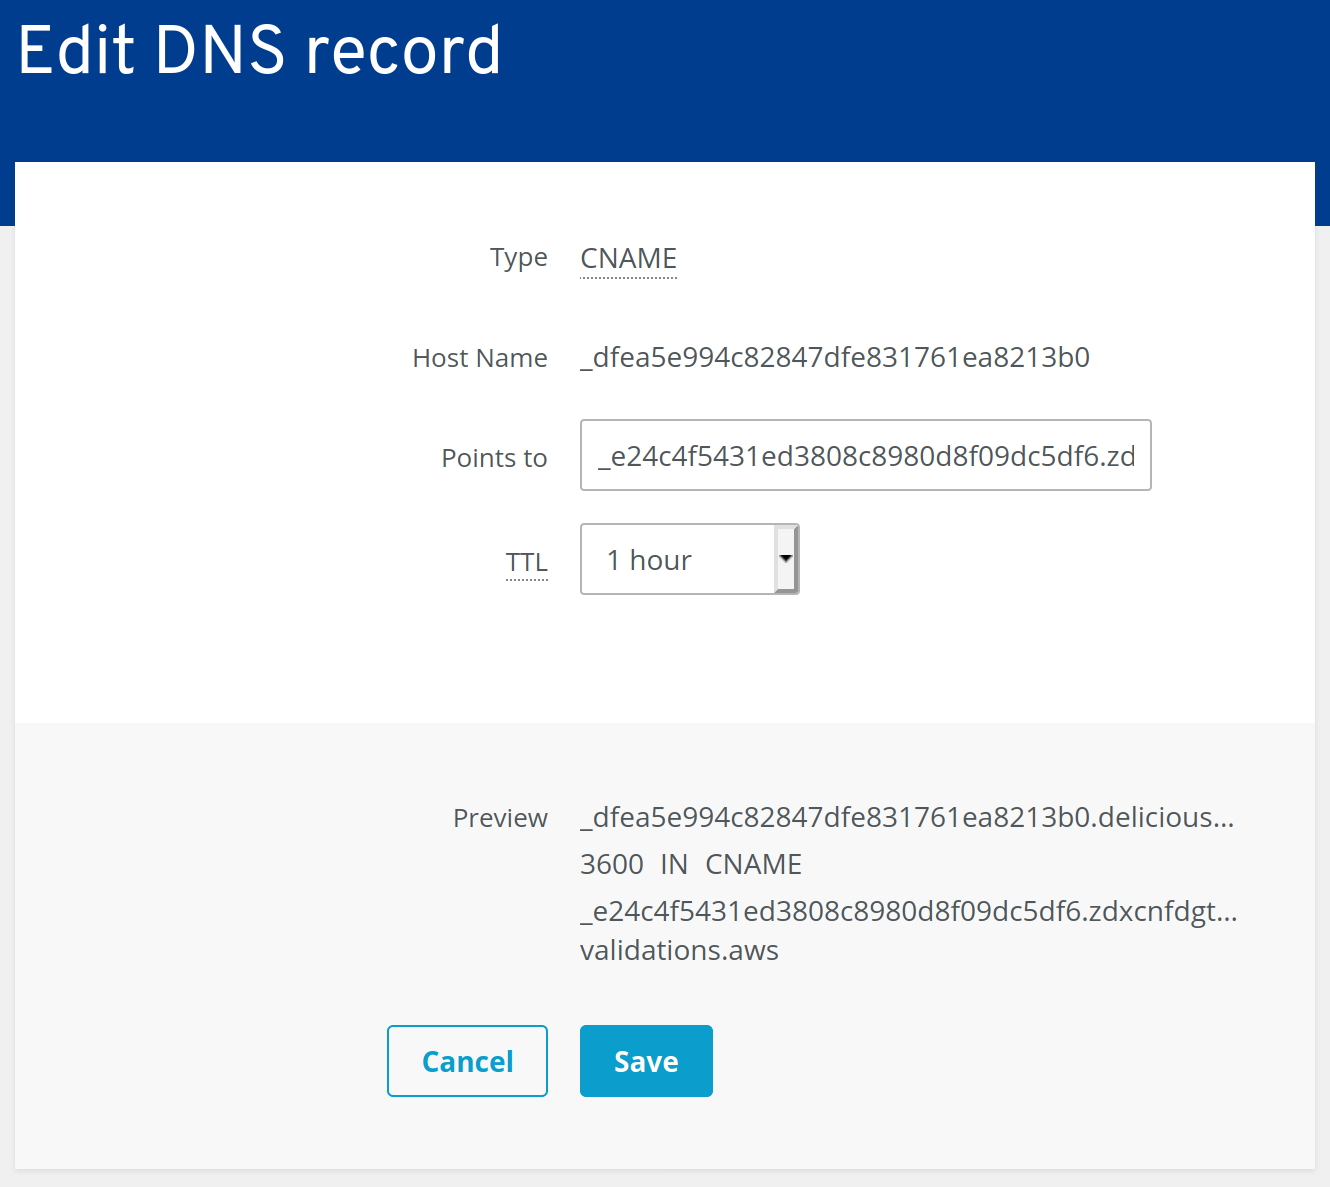Click the Host Name field label
This screenshot has width=1330, height=1187.
tap(480, 358)
